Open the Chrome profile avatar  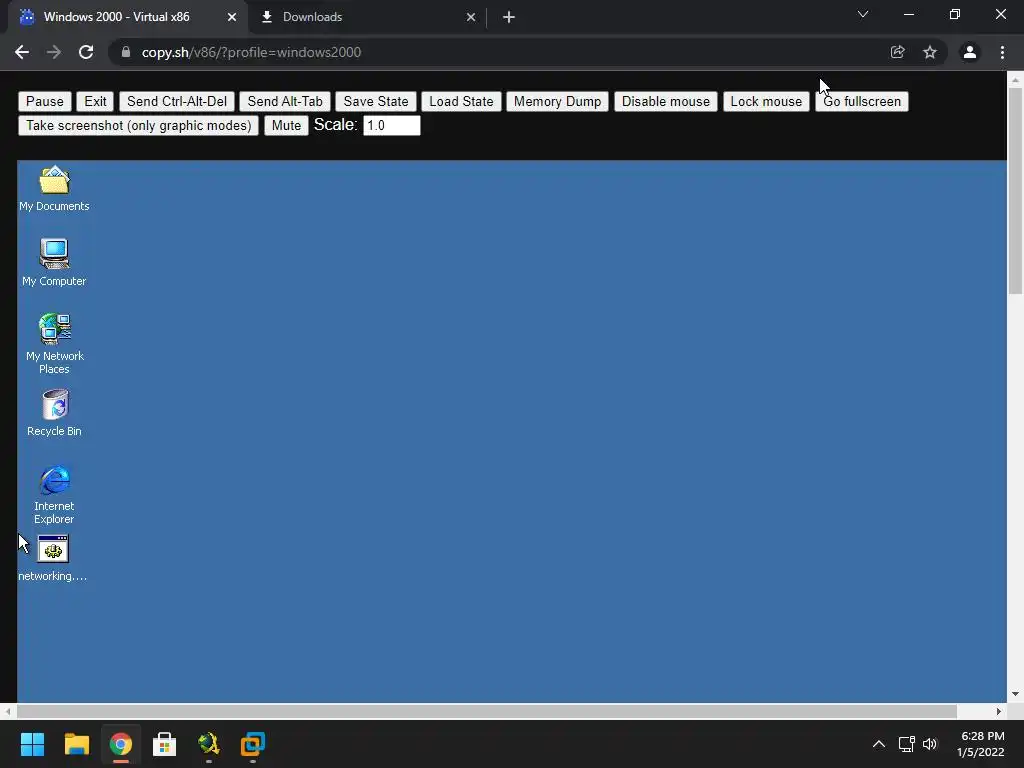(970, 52)
